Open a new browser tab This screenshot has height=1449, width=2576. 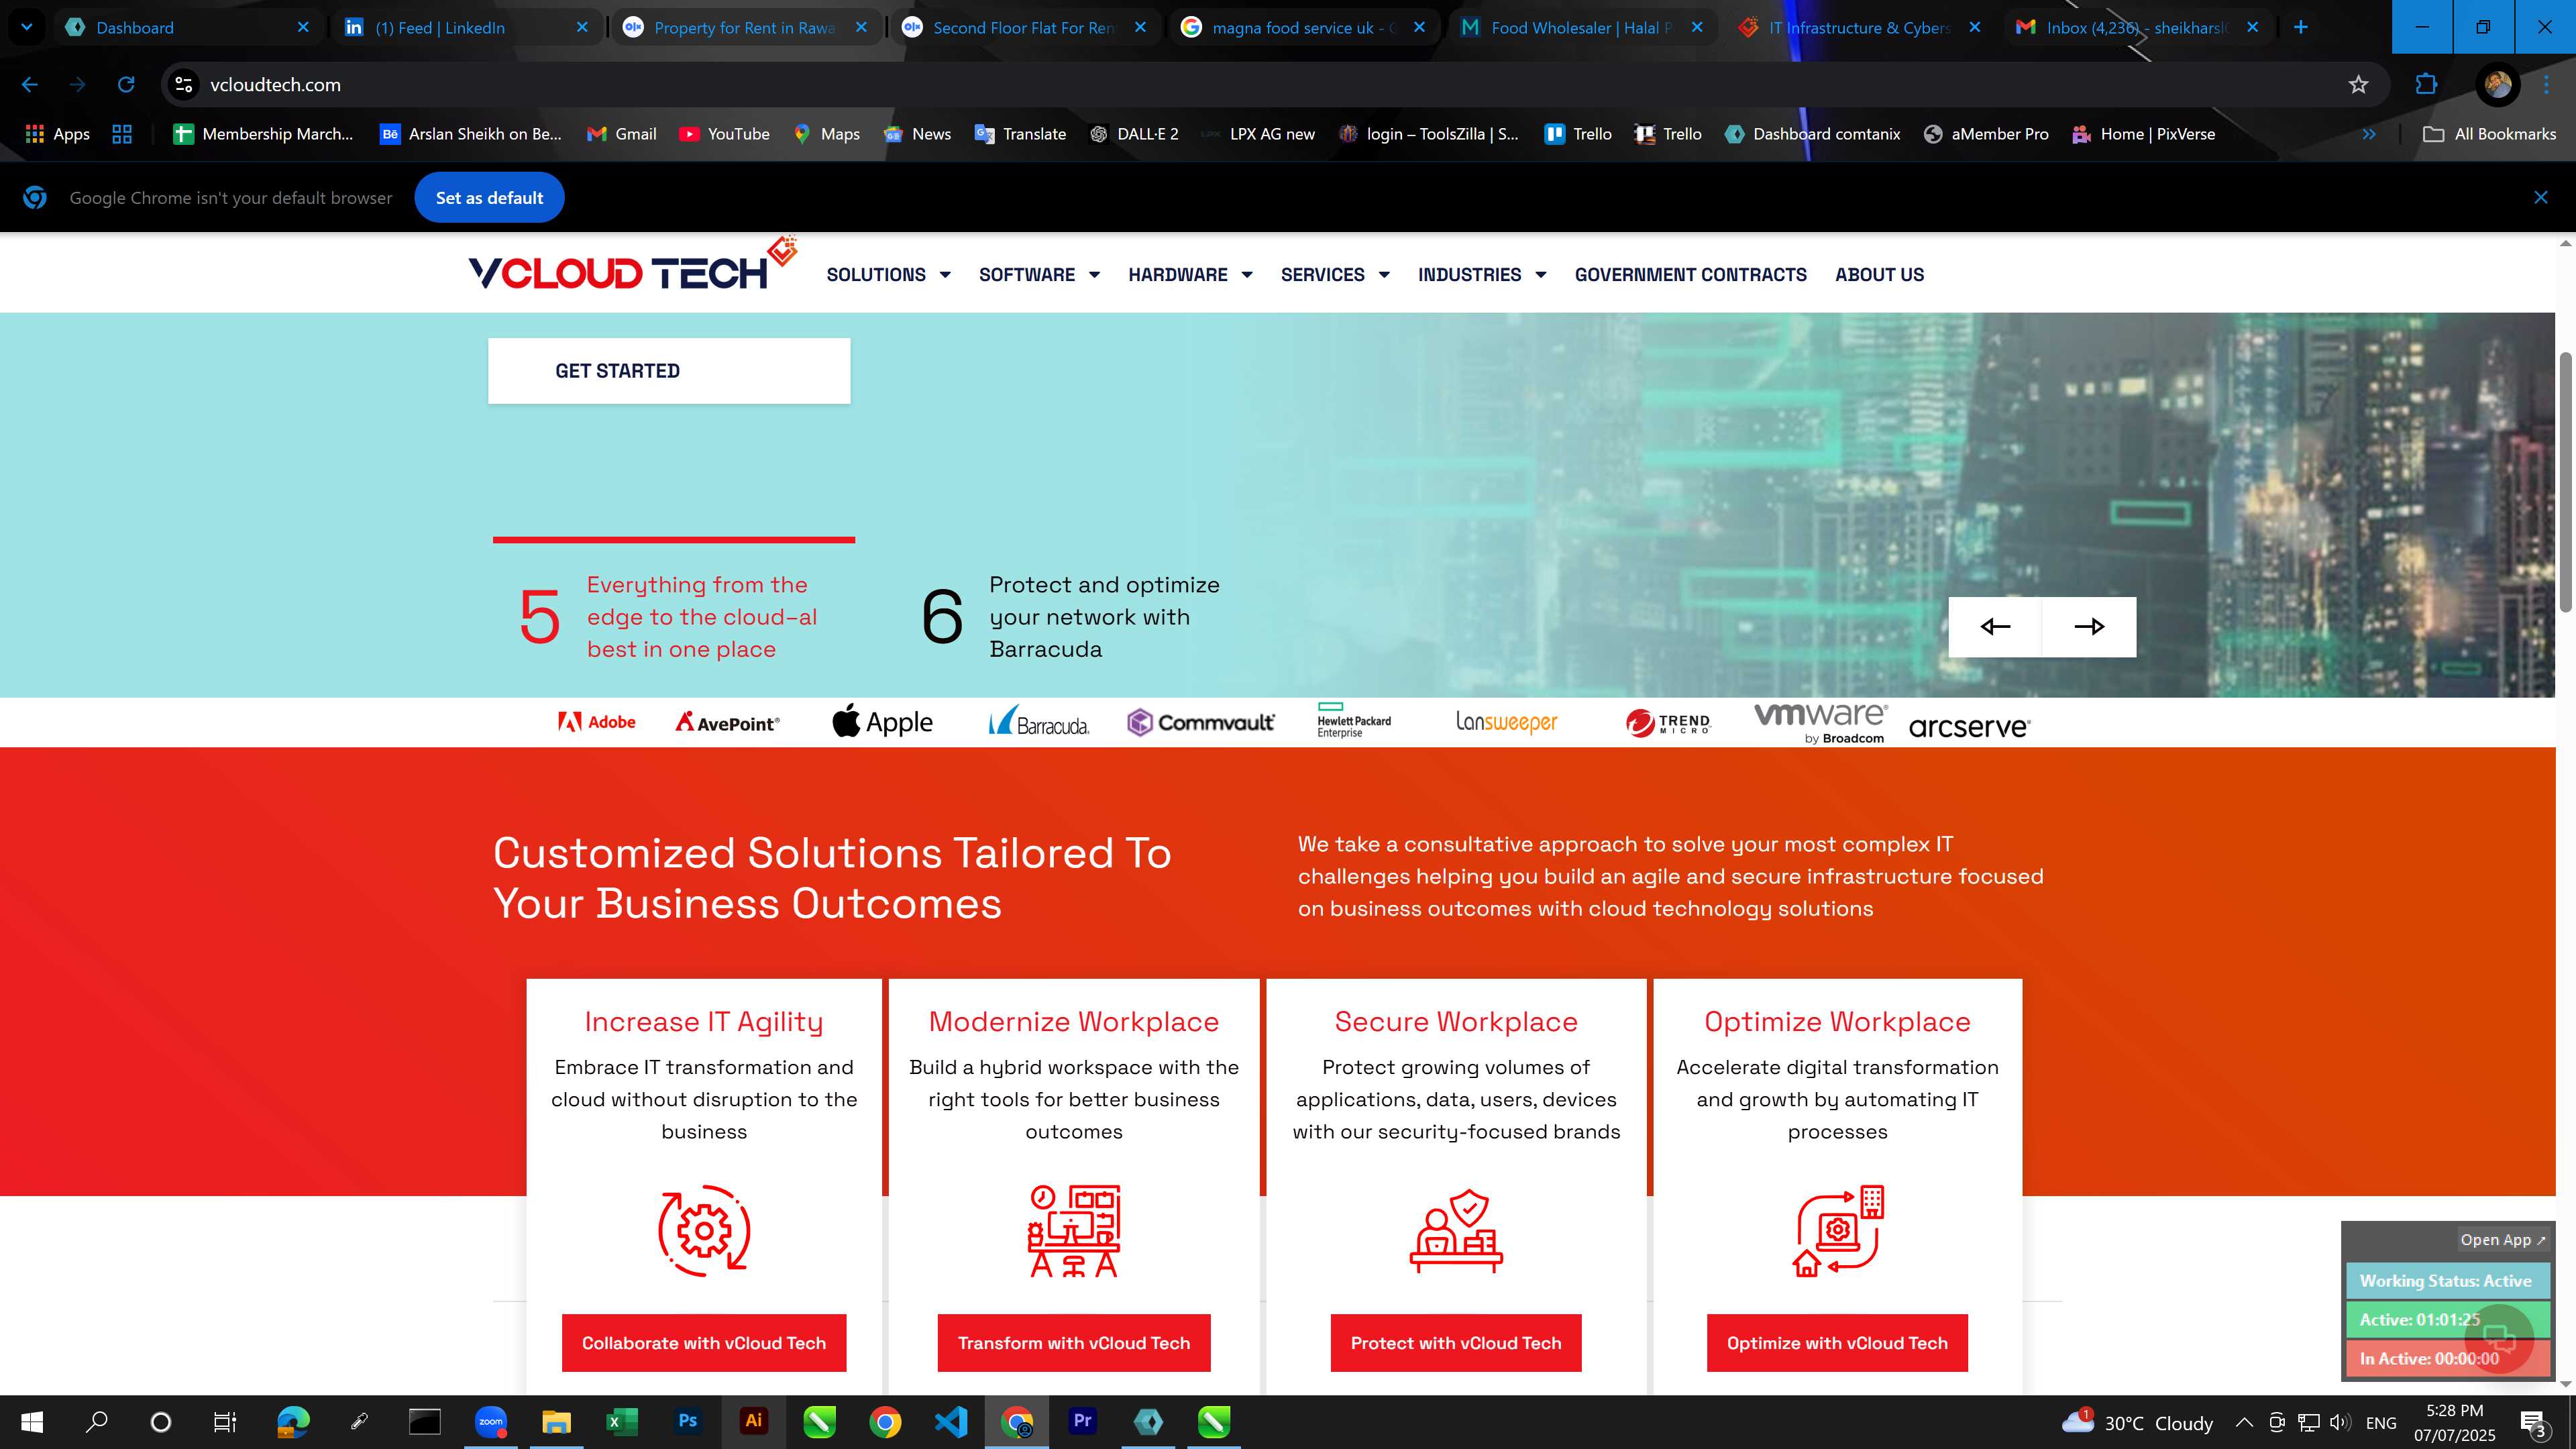pyautogui.click(x=2301, y=27)
